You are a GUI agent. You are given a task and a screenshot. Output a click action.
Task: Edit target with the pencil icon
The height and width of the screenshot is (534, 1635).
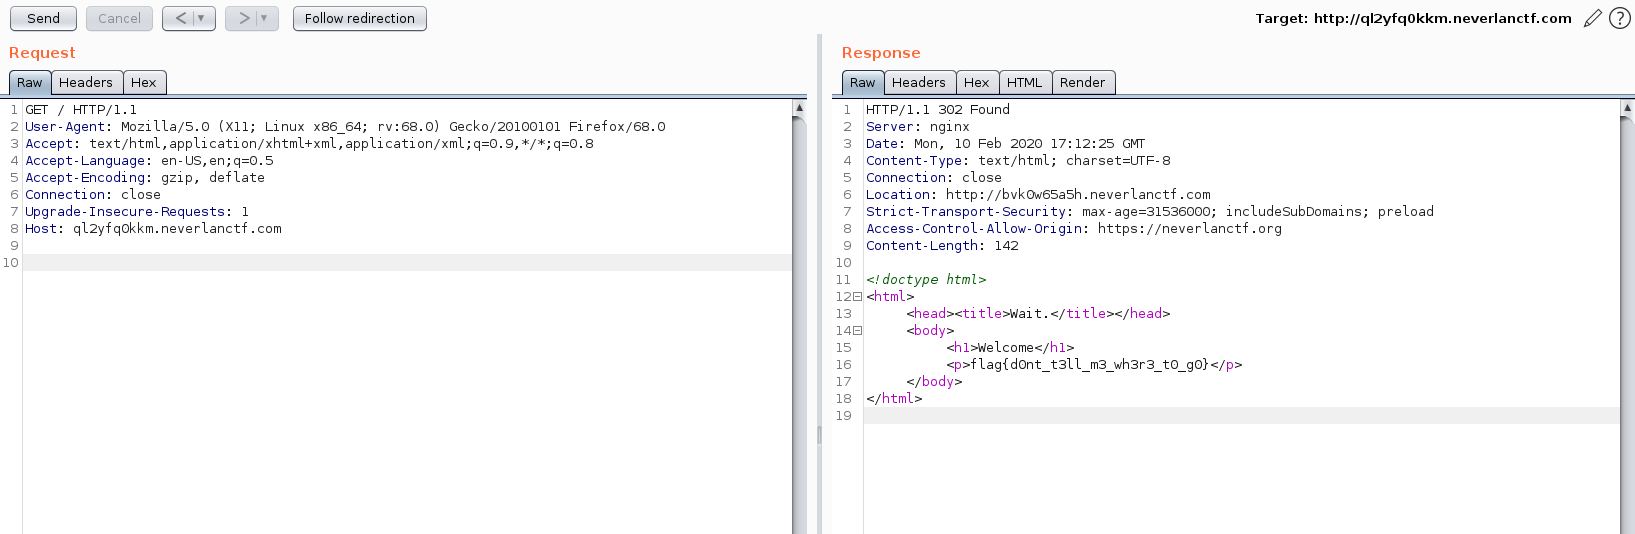click(1593, 18)
